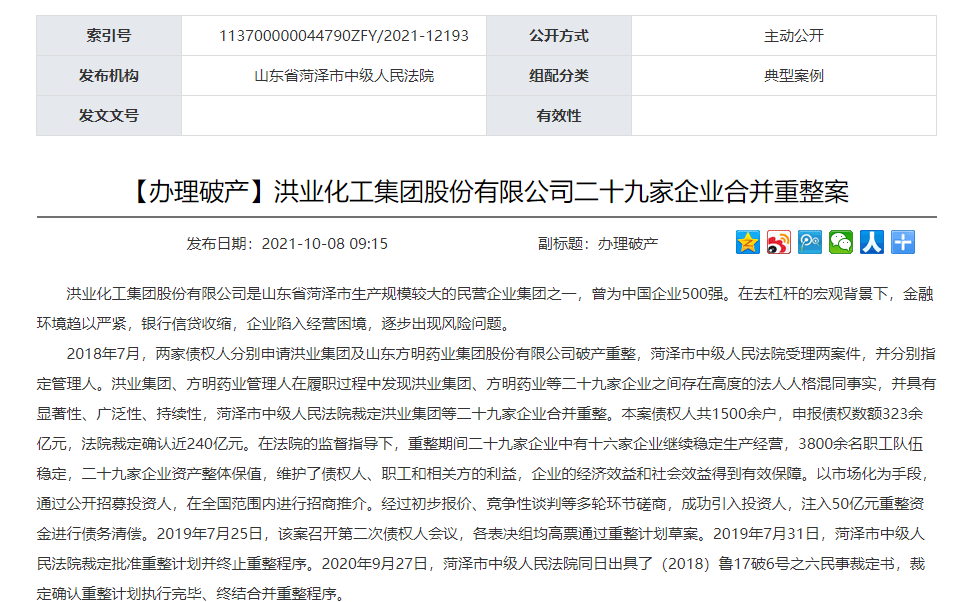This screenshot has width=972, height=602.
Task: Share to Tencent Weibo icon
Action: click(810, 242)
